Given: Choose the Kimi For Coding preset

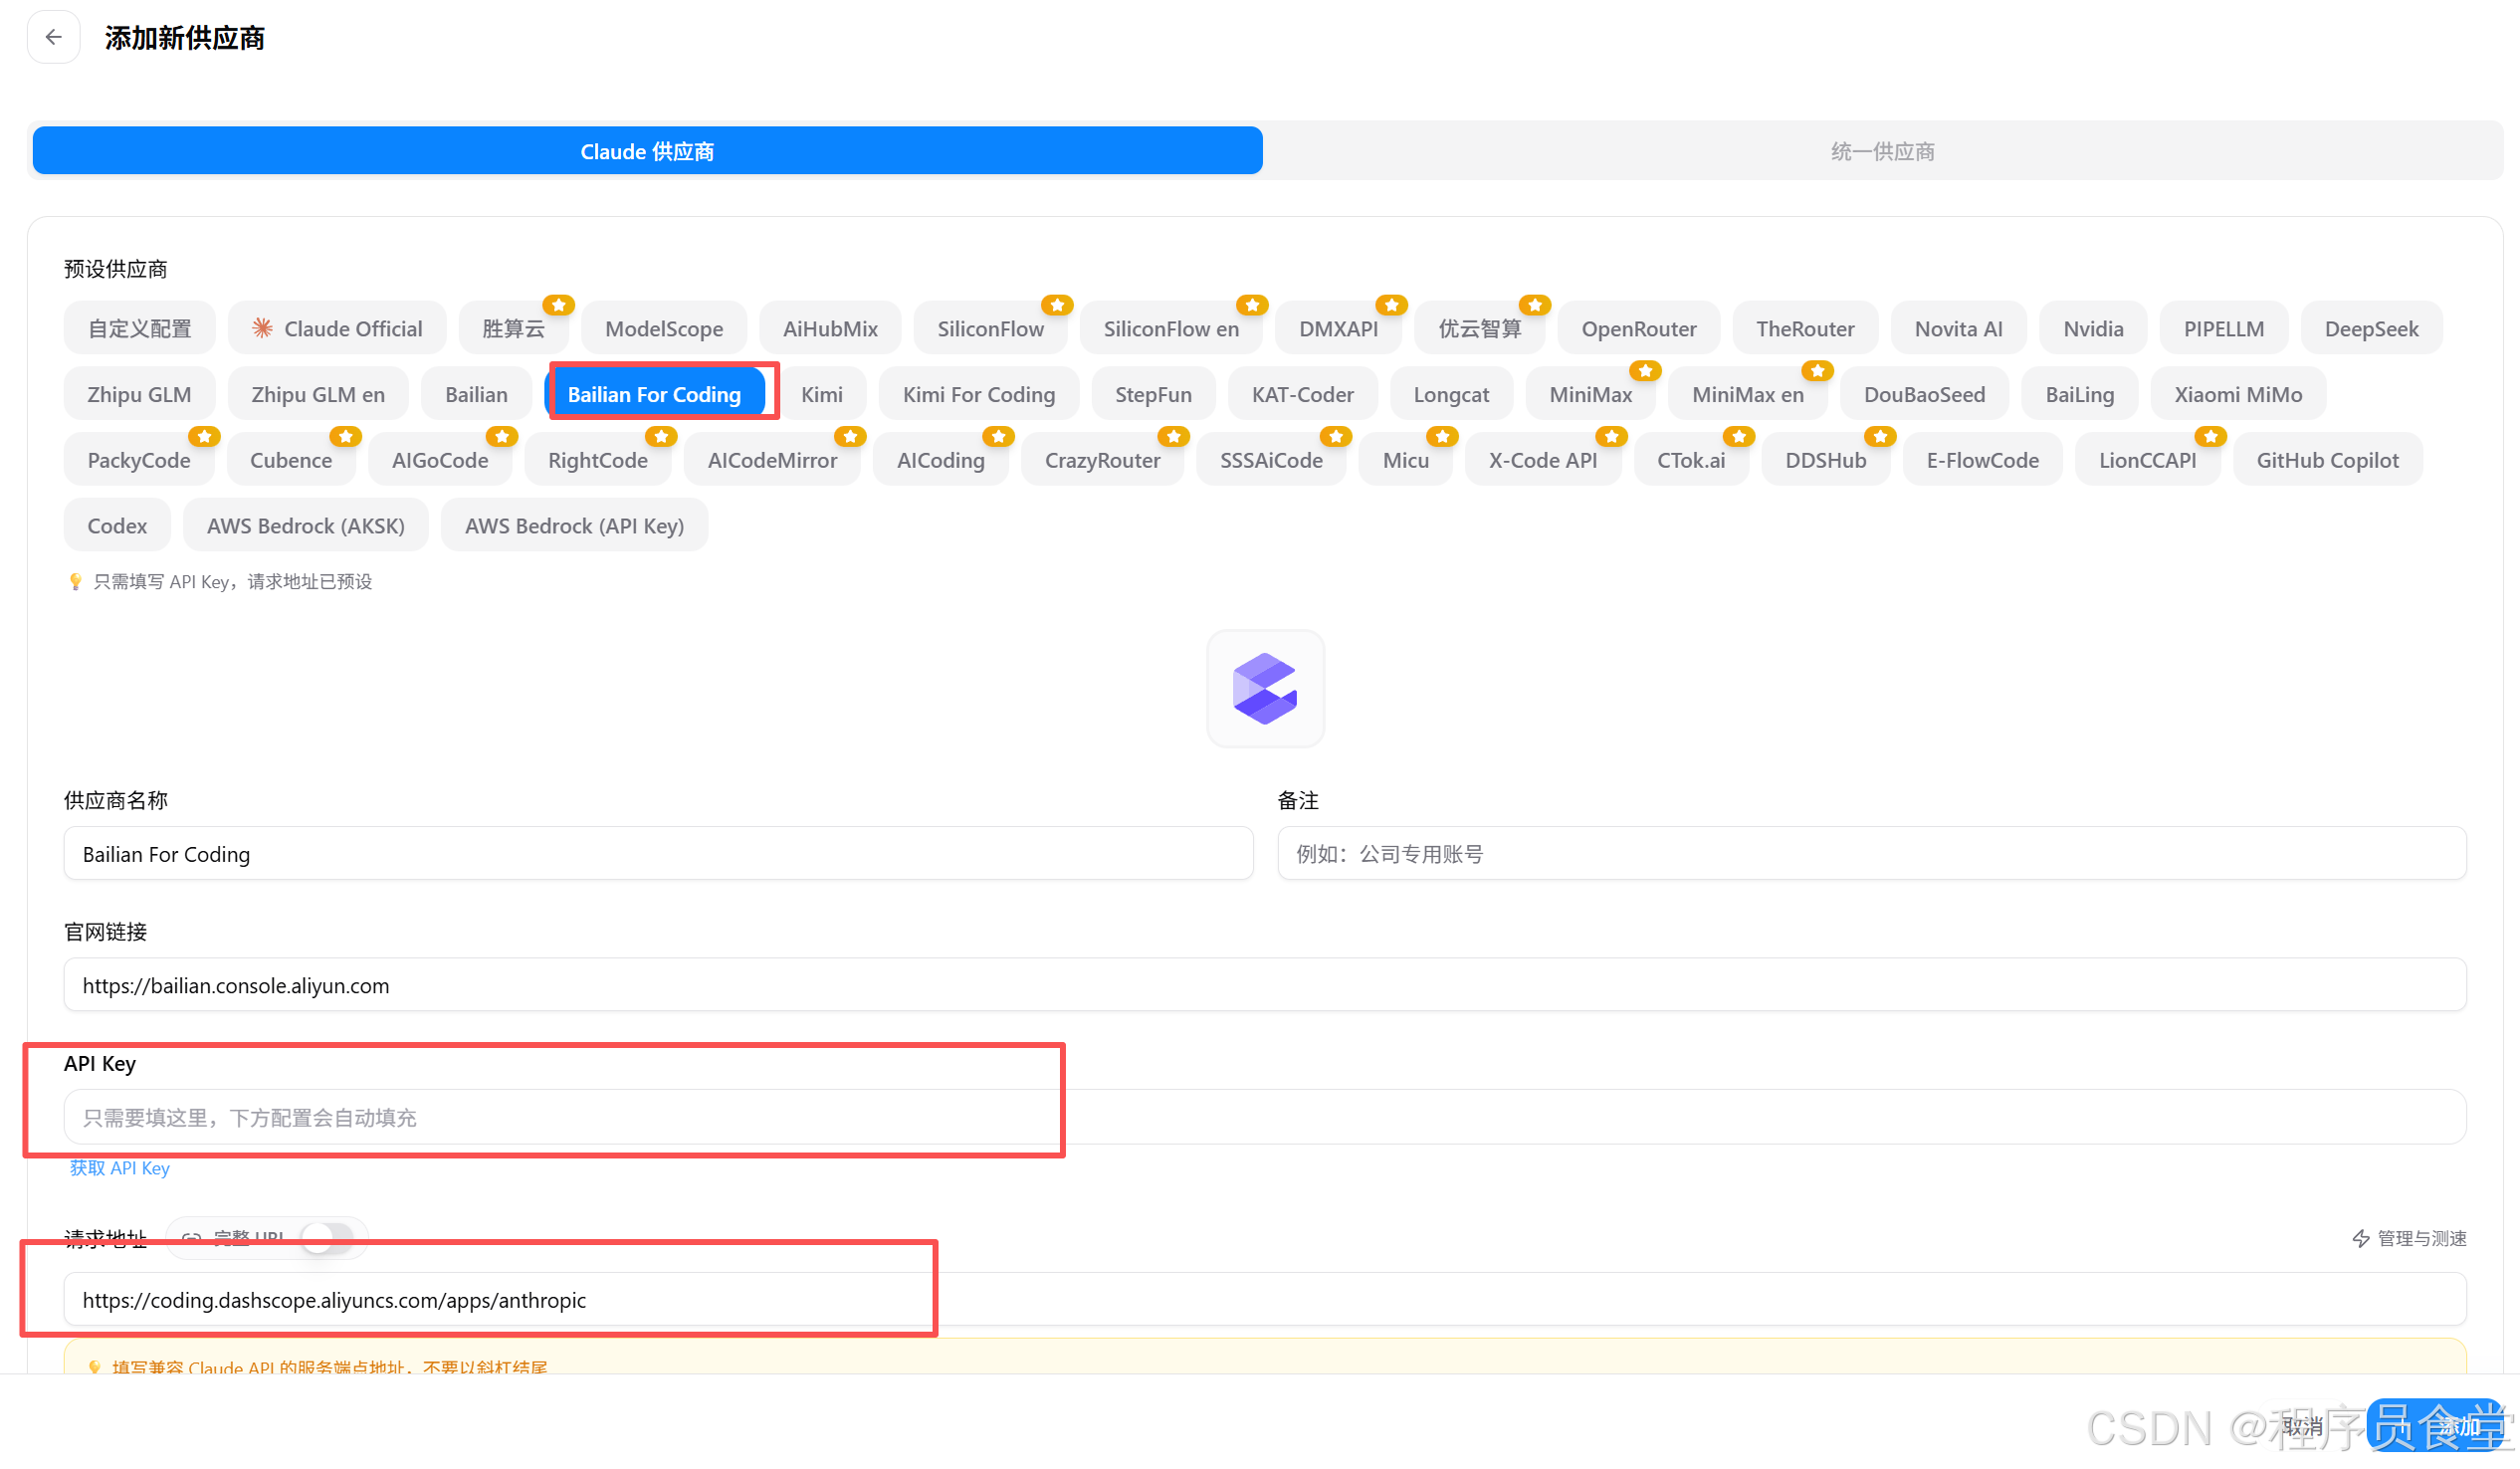Looking at the screenshot, I should coord(978,394).
